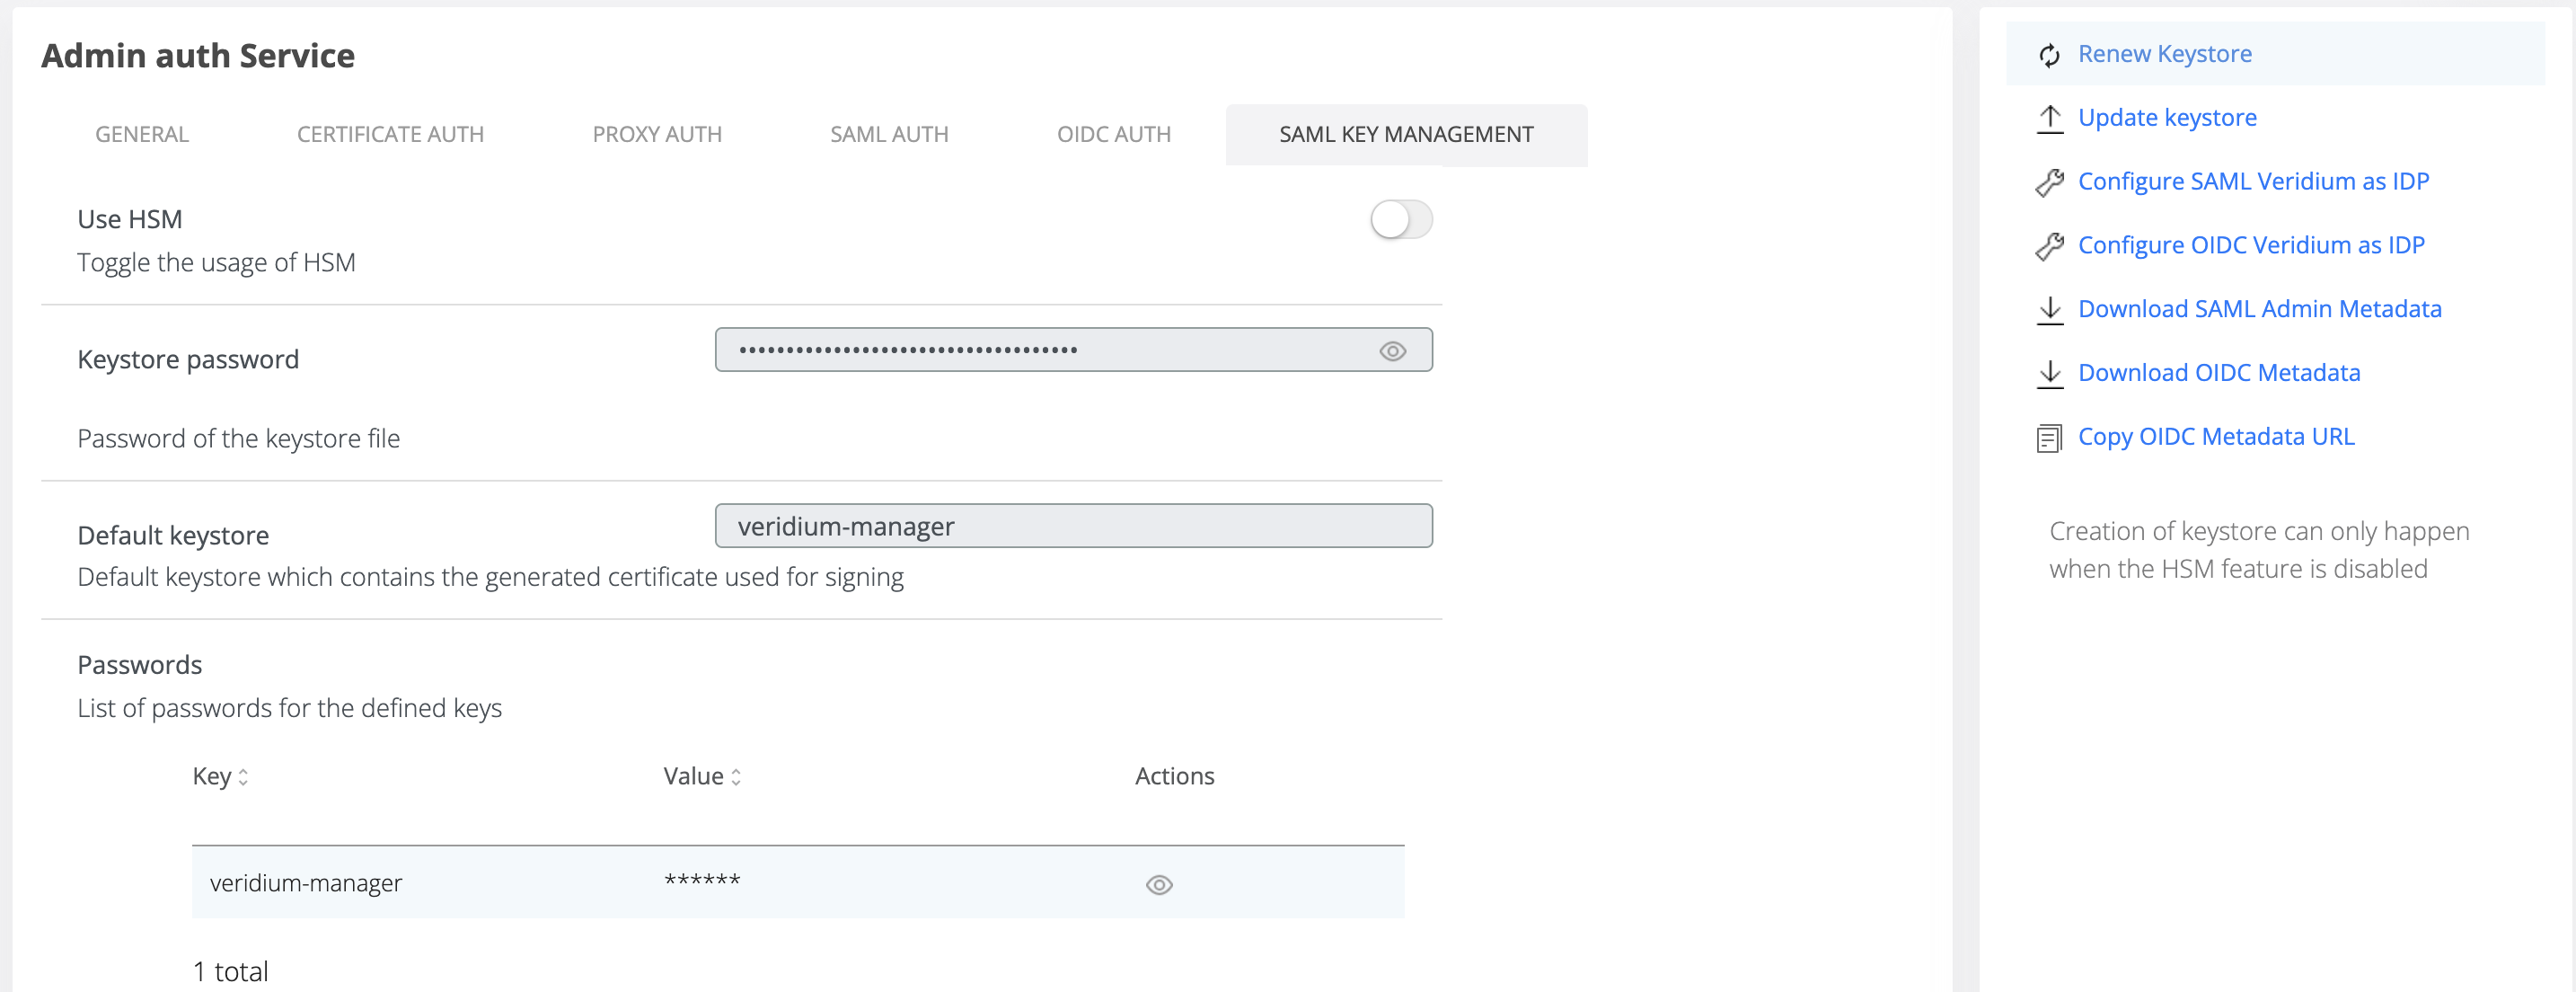Click wrench icon beside Configure SAML Veridium
The height and width of the screenshot is (992, 2576).
[2049, 182]
